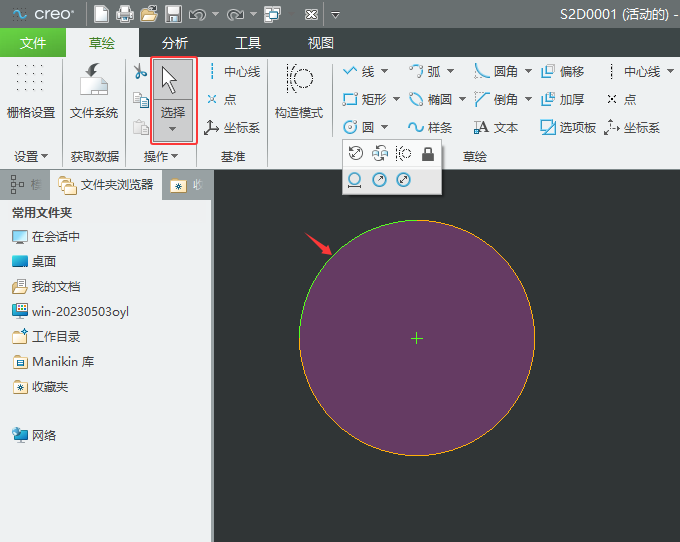
Task: Click the mirror icon in mini toolbar
Action: click(x=379, y=153)
